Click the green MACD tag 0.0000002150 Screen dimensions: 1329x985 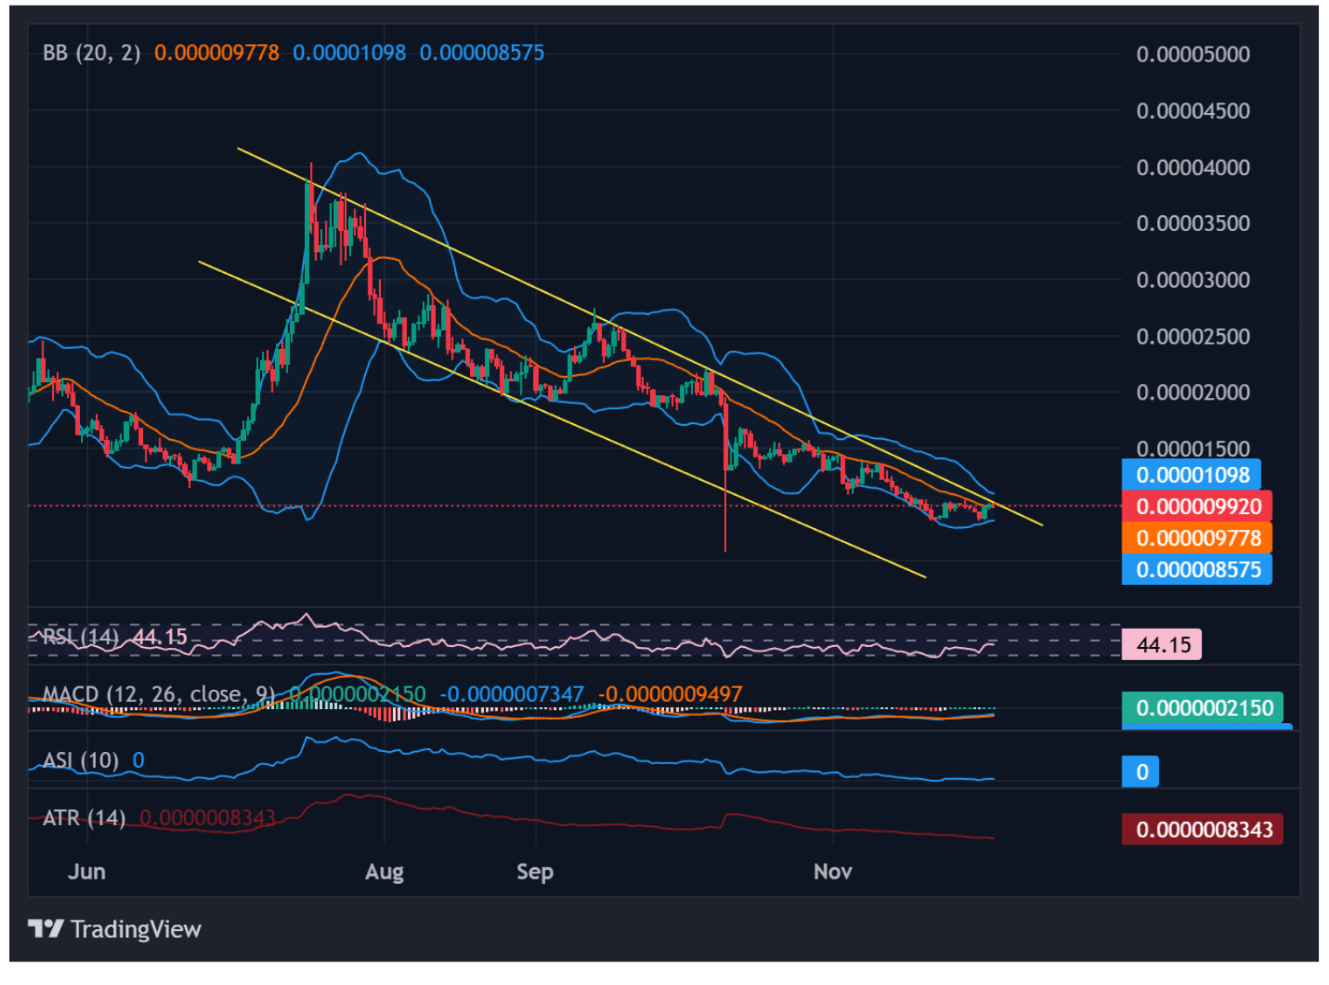(x=1204, y=707)
